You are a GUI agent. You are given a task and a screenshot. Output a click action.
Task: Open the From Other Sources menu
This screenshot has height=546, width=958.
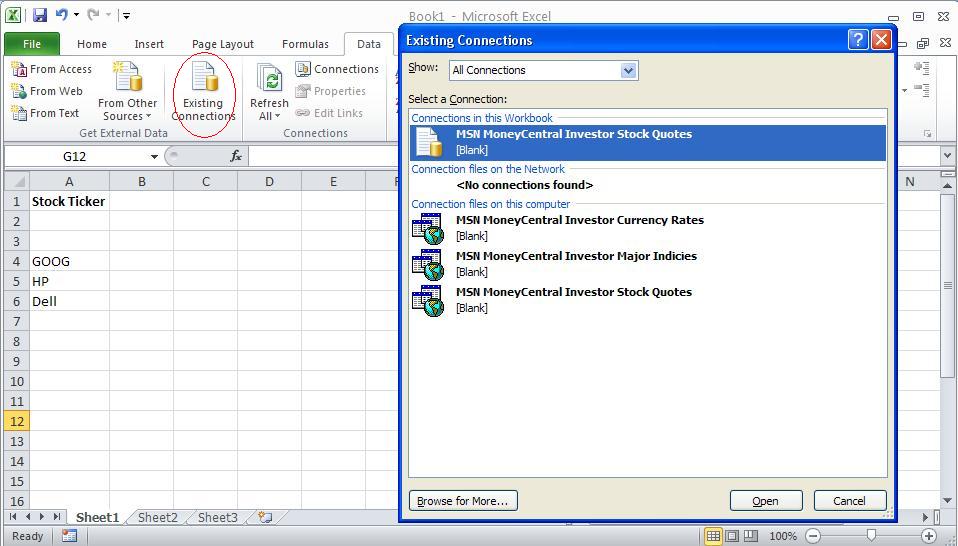[x=128, y=90]
